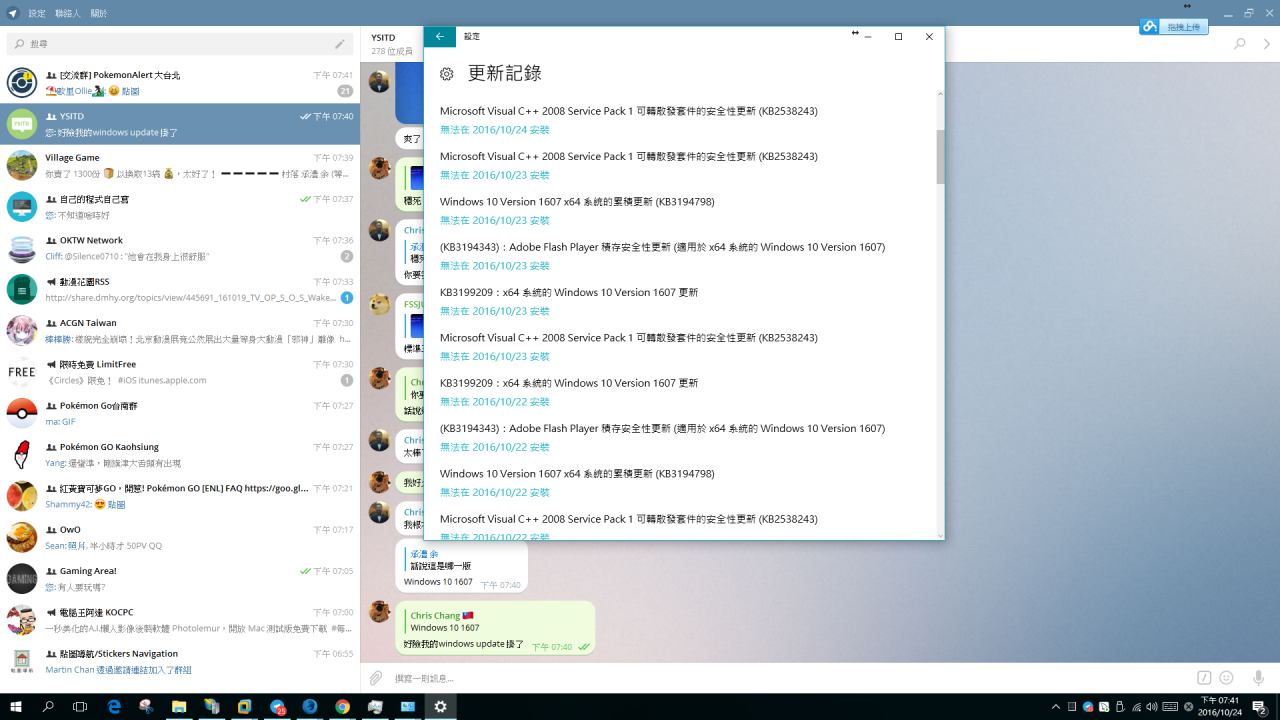Search in chat using magnifier icon

coord(1240,44)
